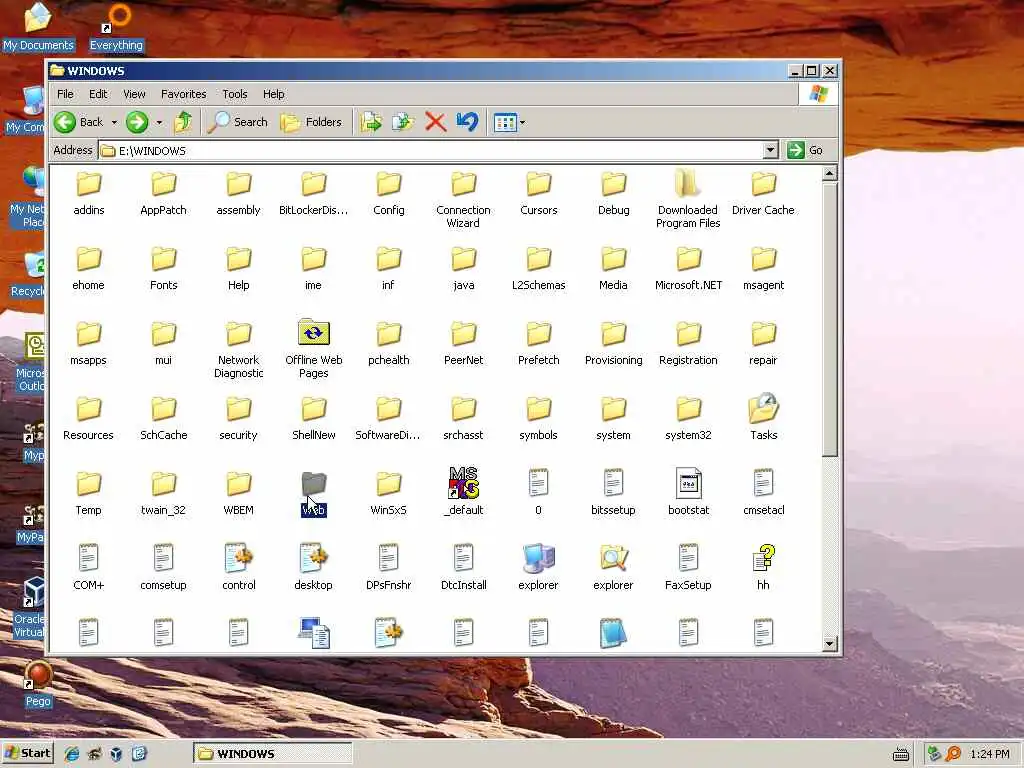Click the on-screen keyboard tray icon
Viewport: 1024px width, 768px height.
pos(901,754)
